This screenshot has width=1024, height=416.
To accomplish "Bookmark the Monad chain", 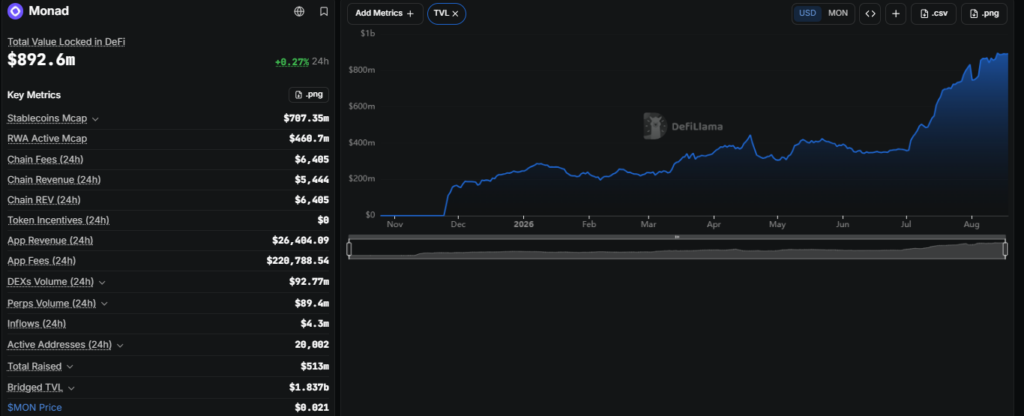I will (324, 11).
